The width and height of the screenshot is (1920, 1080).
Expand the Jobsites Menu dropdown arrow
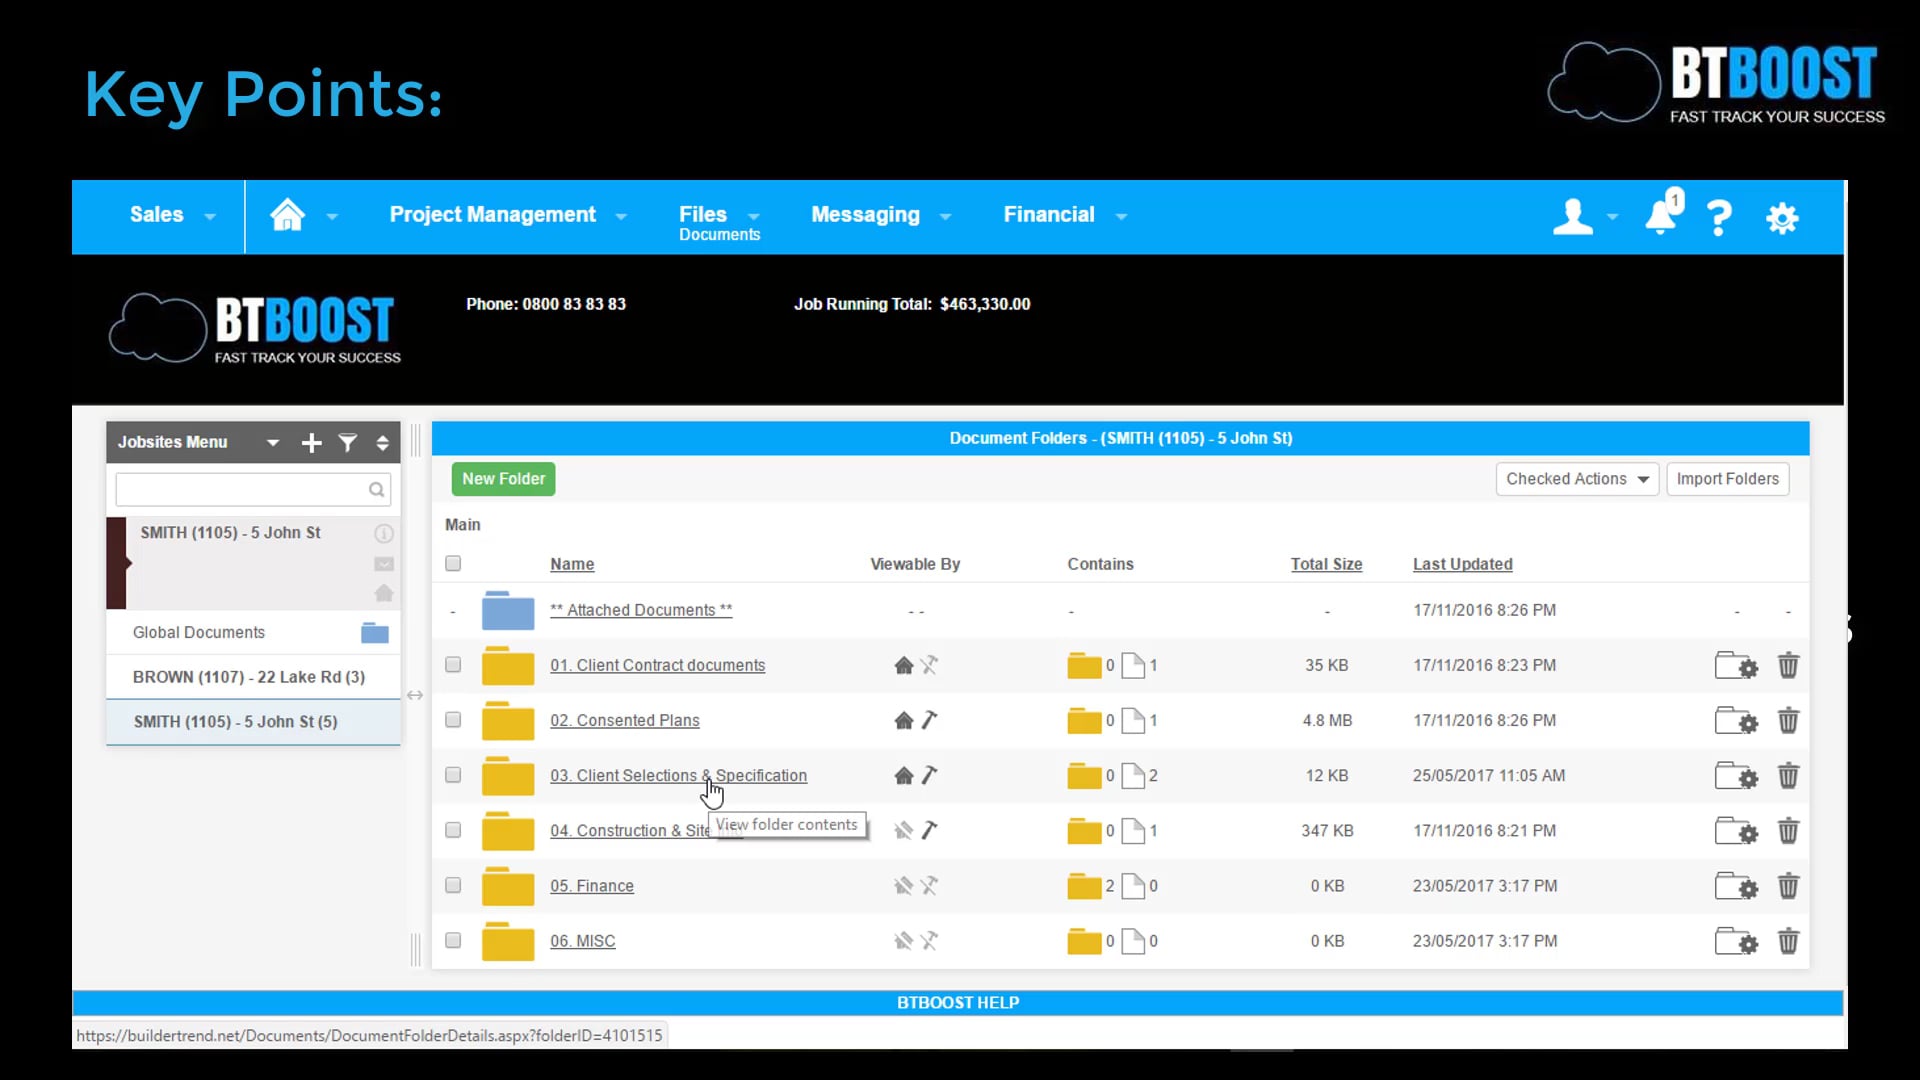pyautogui.click(x=271, y=442)
